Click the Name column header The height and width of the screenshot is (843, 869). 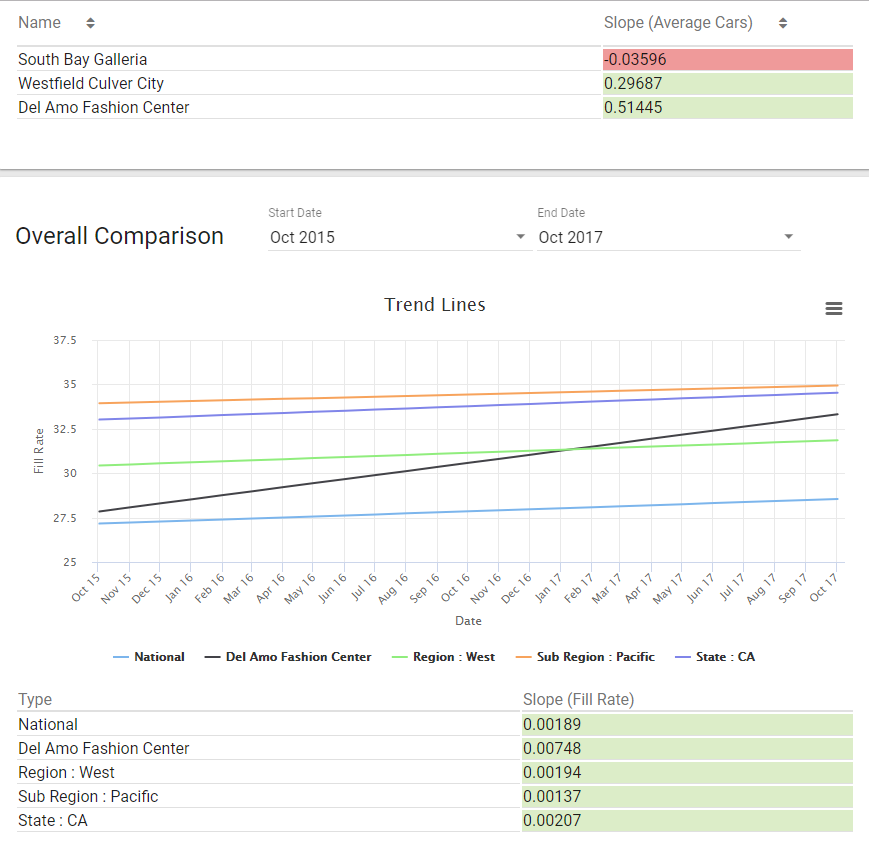click(39, 23)
